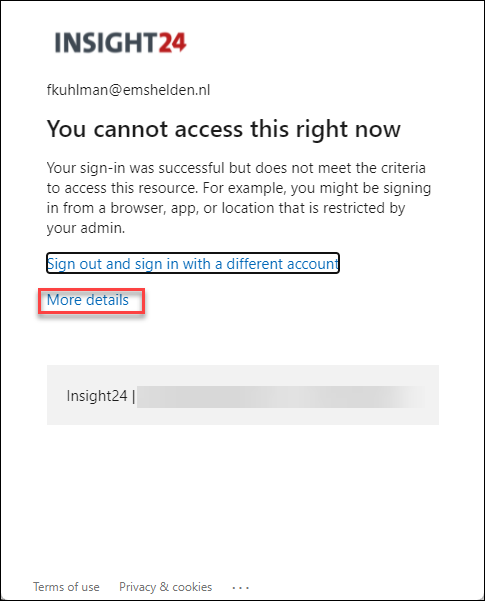Click the "Your sign-in was successful" text line
485x601 pixels.
236,168
